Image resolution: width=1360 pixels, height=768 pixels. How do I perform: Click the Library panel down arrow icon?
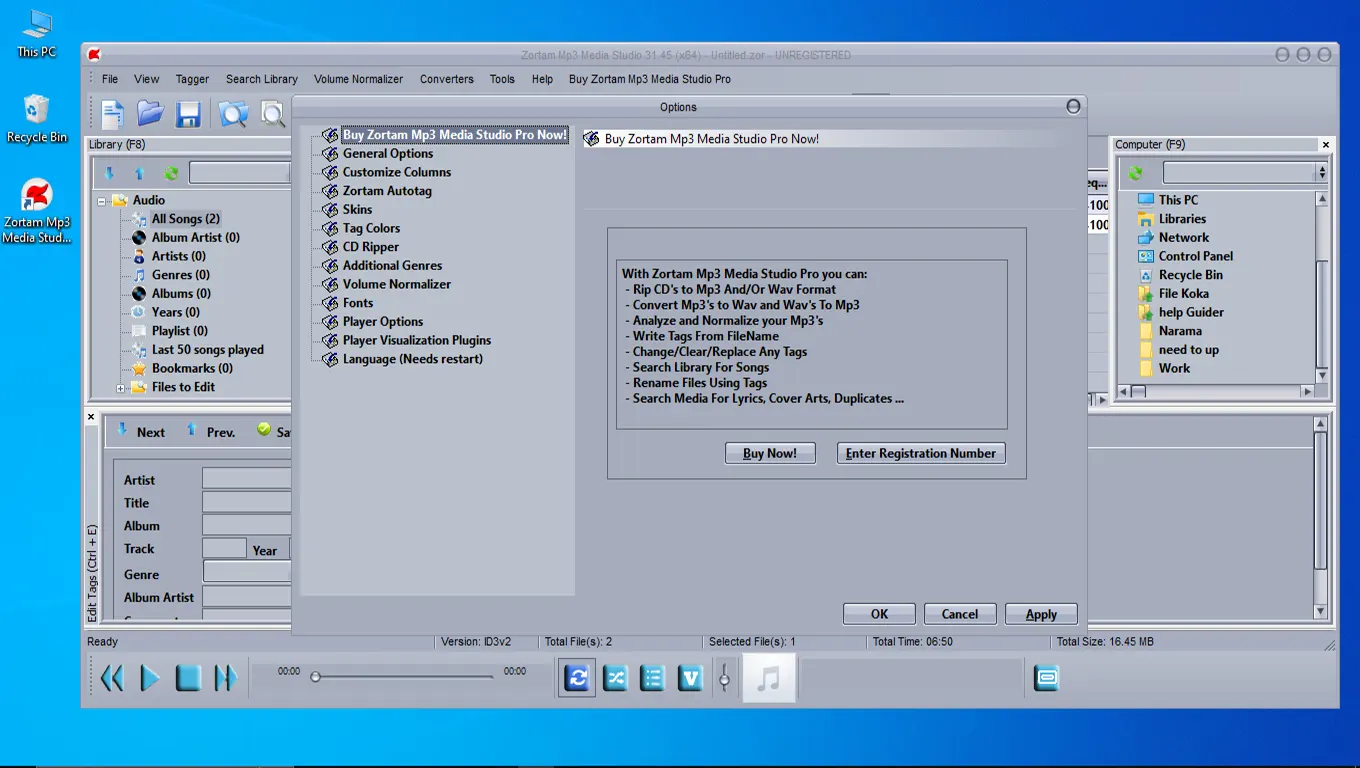coord(109,173)
